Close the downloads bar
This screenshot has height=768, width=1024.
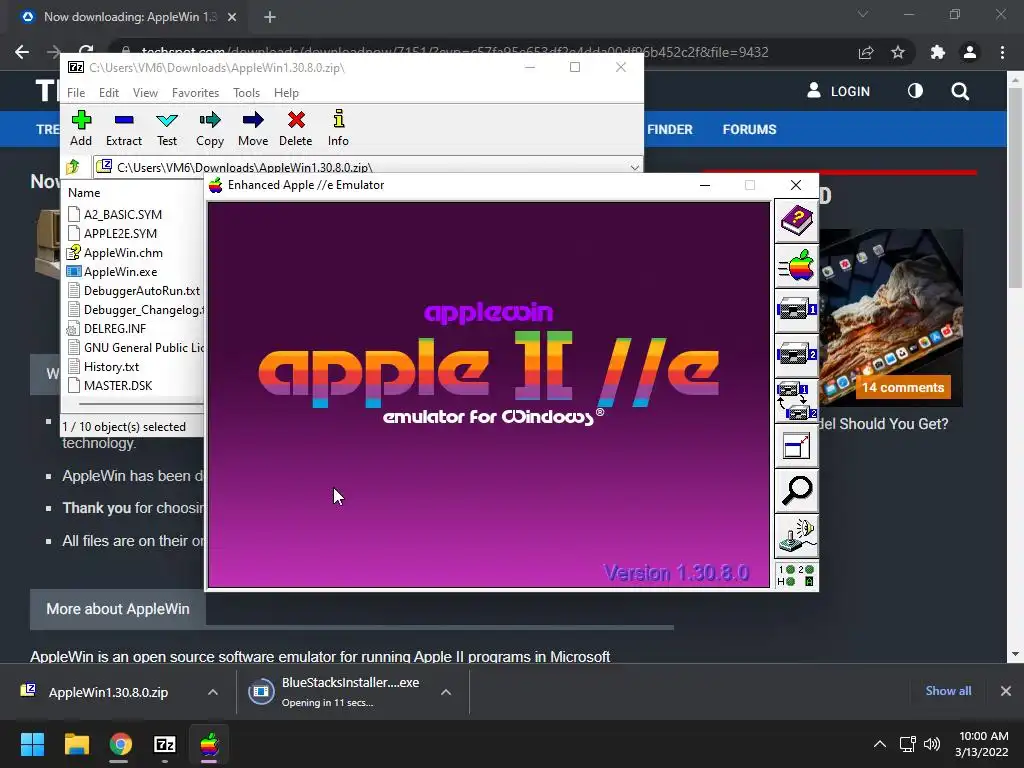point(1006,691)
